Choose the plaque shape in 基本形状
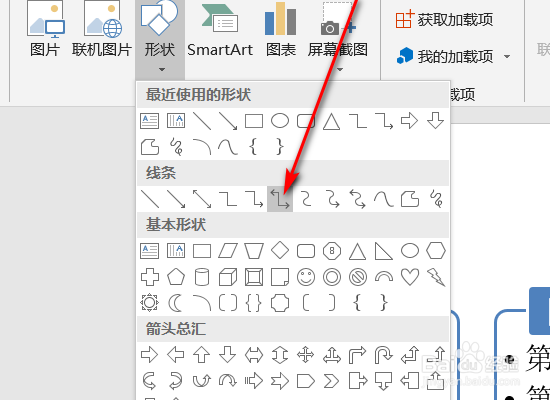Viewport: 550px width, 400px height. (x=280, y=302)
